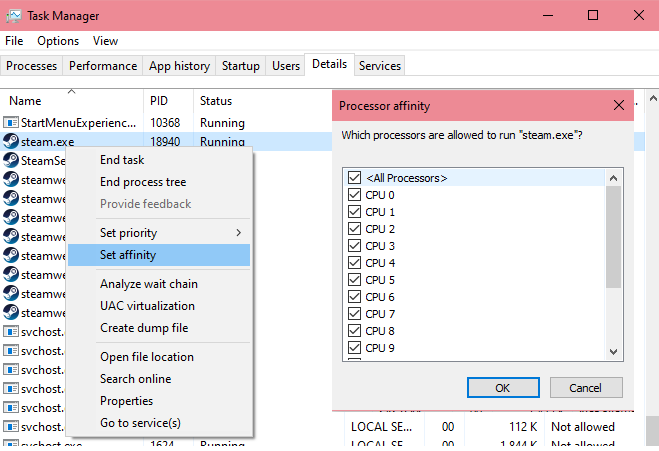The image size is (659, 451).
Task: Uncheck the CPU 8 checkbox
Action: 354,331
